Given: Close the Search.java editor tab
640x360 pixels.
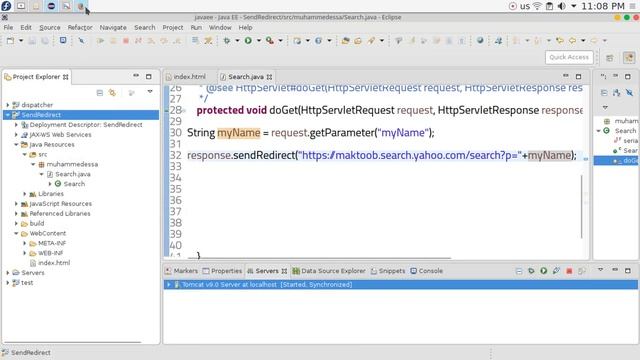Looking at the screenshot, I should 269,77.
